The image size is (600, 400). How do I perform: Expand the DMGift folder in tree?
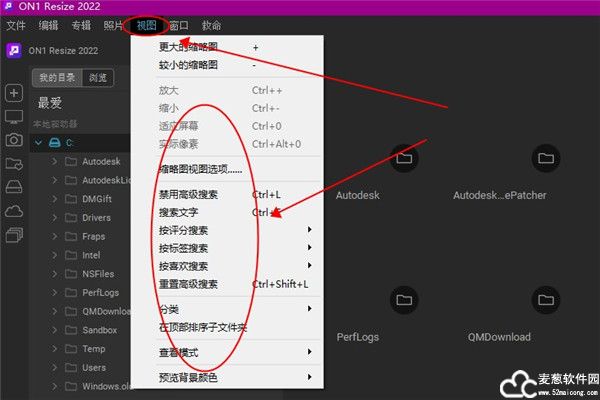[x=54, y=199]
